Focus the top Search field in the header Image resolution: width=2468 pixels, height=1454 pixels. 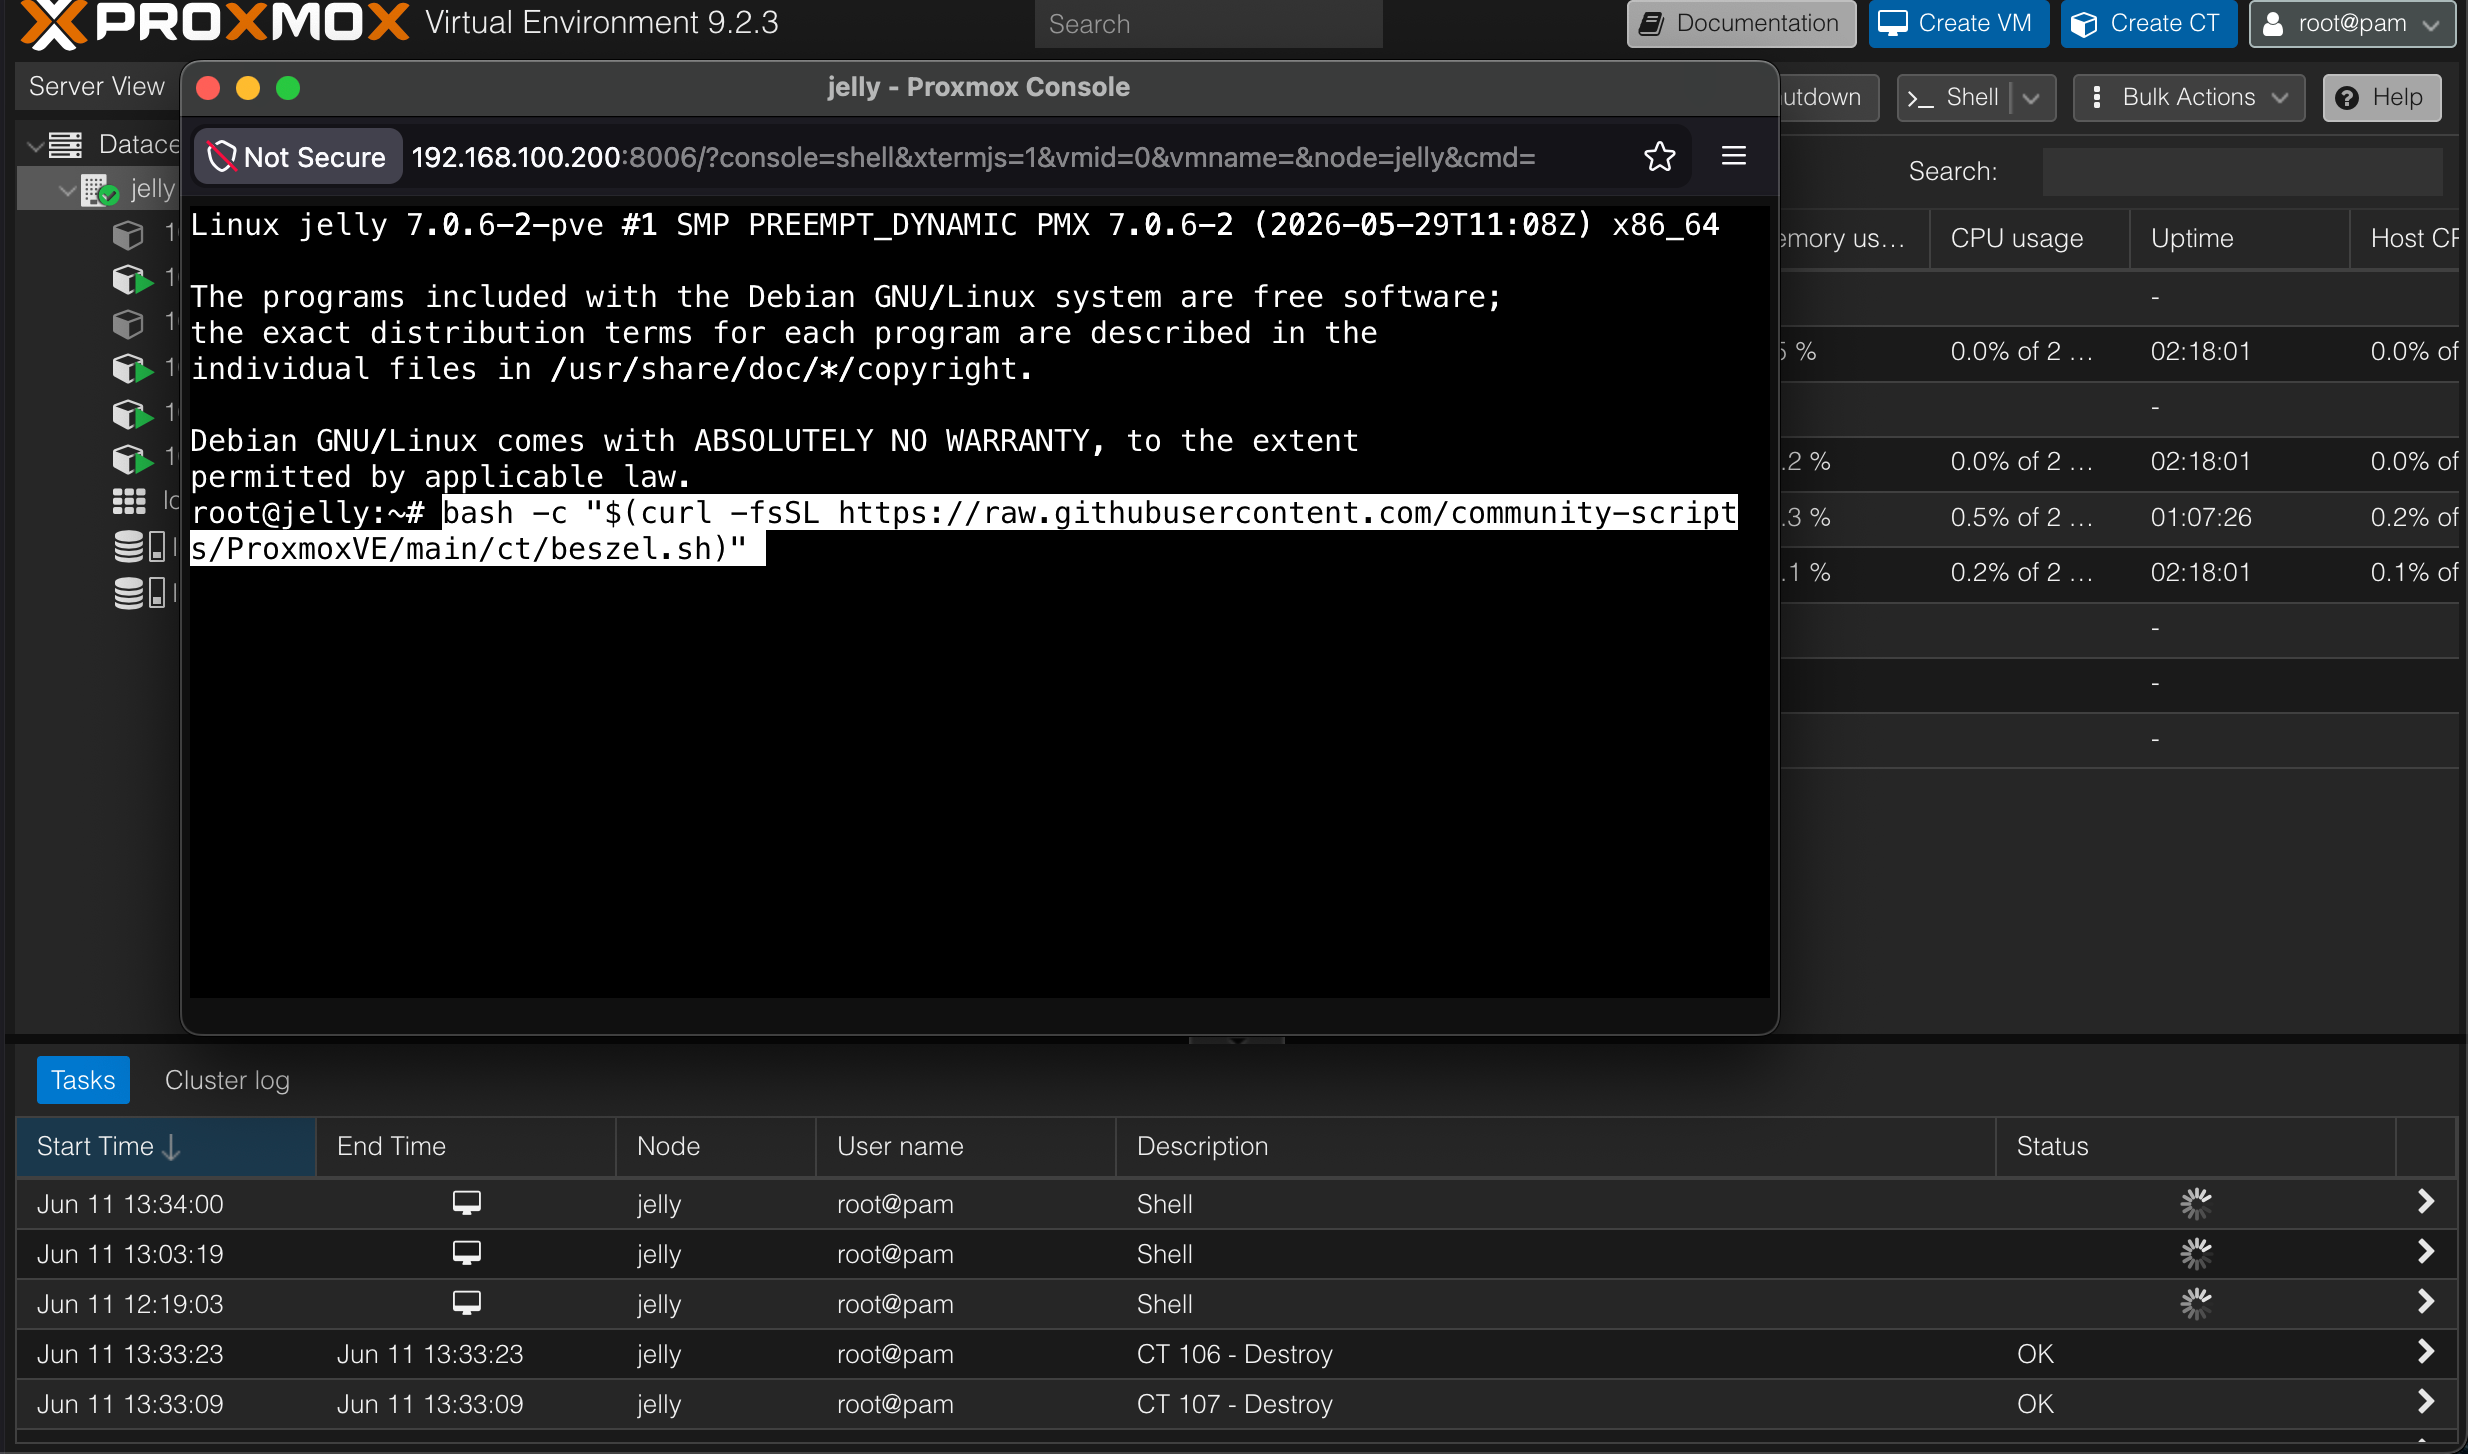point(1208,24)
